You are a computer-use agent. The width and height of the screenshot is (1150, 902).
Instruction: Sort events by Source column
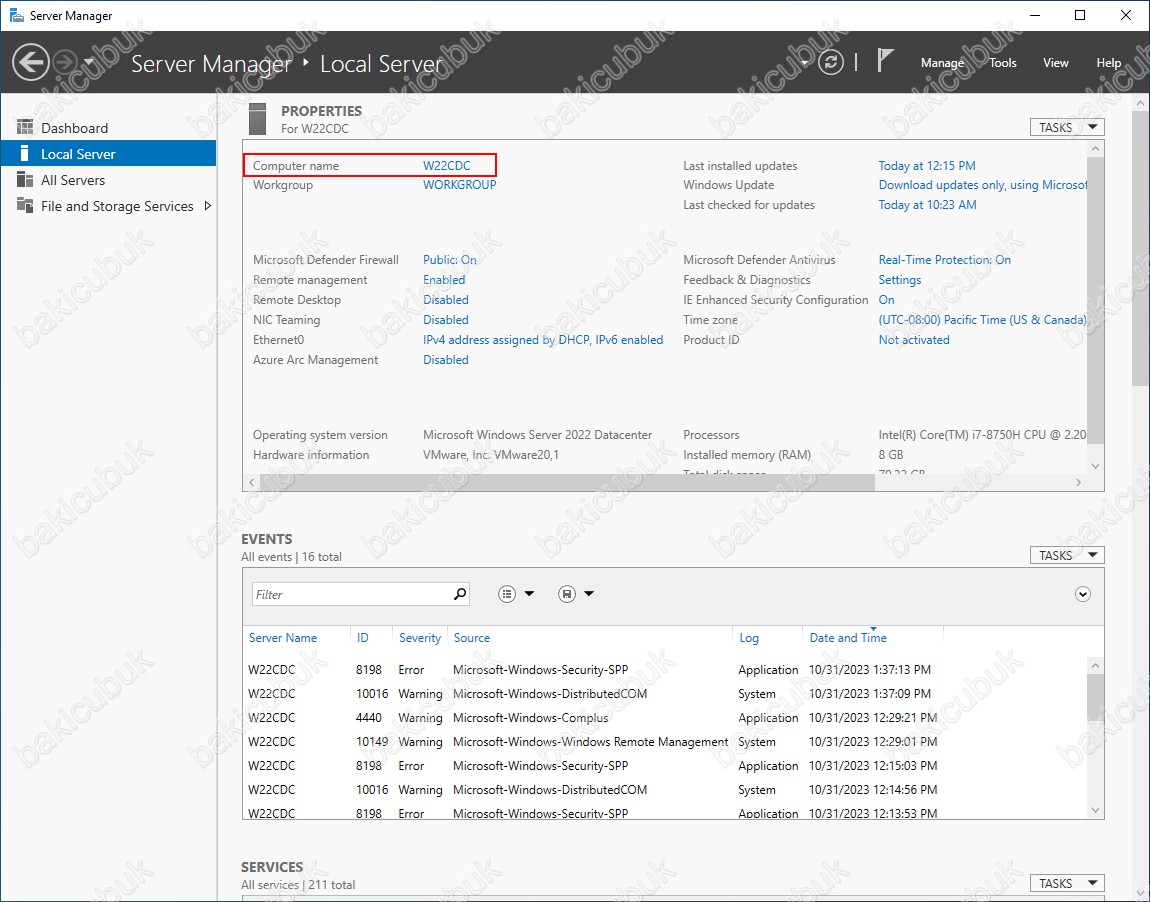click(x=472, y=638)
